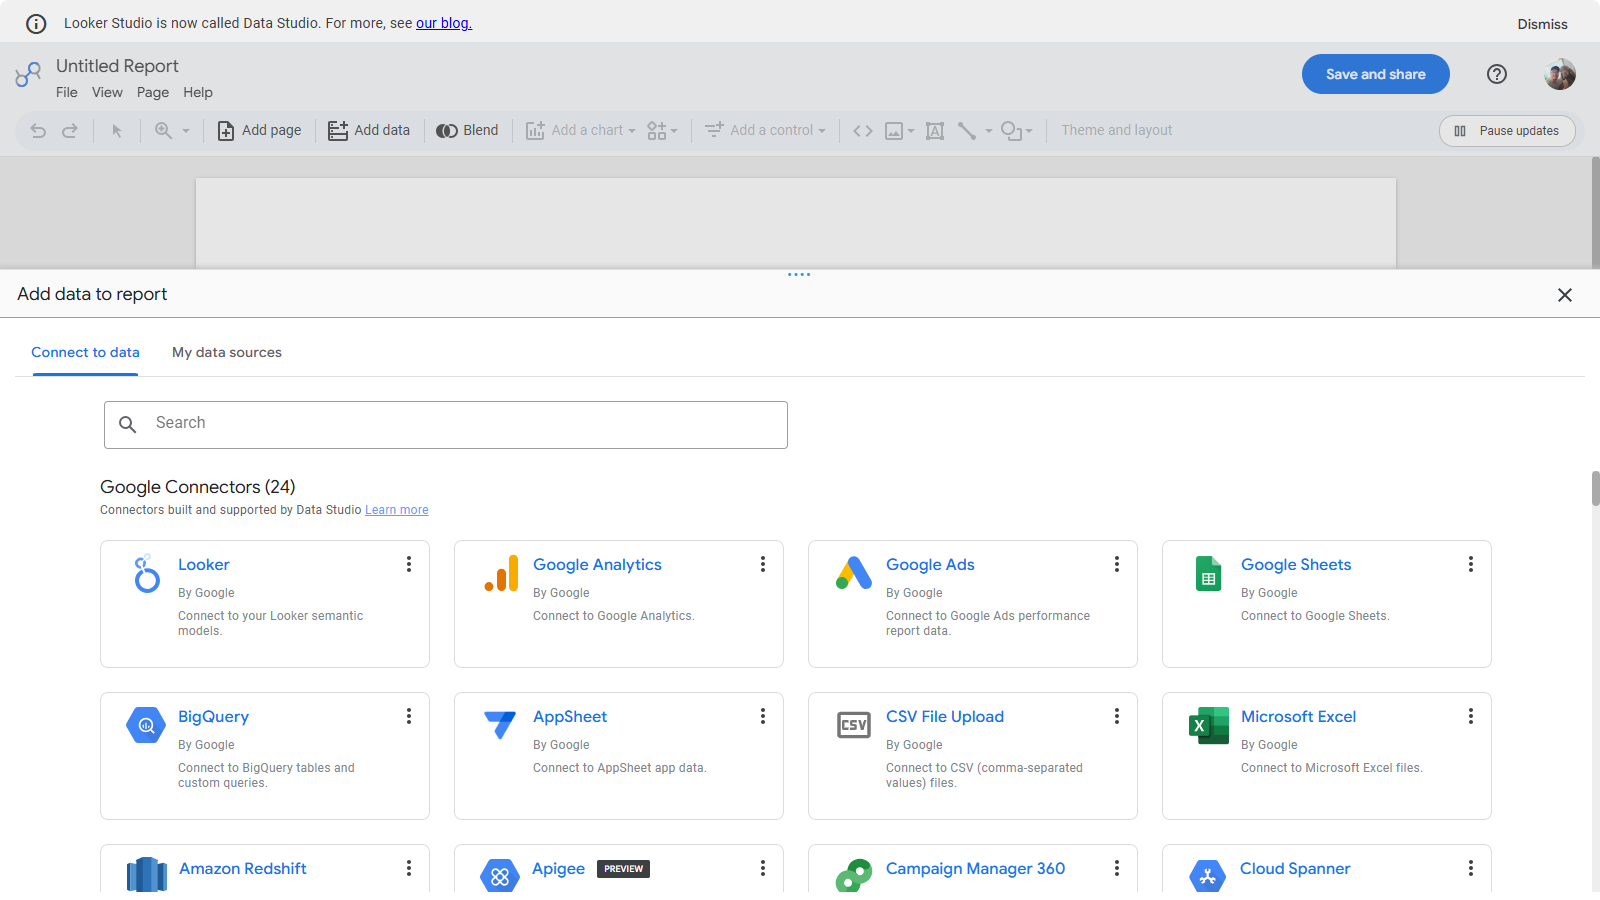Click the Google Sheets green logo
This screenshot has width=1600, height=900.
click(1208, 574)
